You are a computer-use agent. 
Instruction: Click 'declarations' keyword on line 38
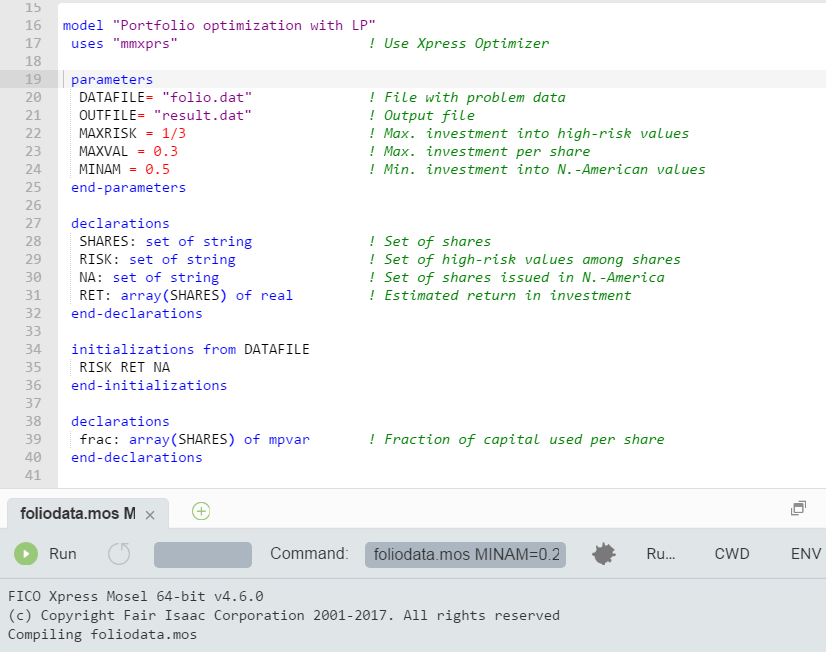click(x=120, y=421)
